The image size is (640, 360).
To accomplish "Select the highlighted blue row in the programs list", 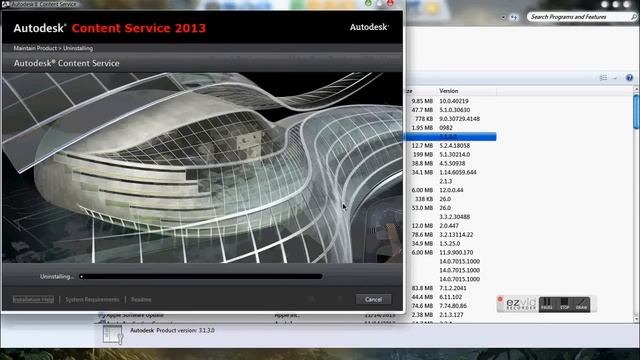I will (x=451, y=137).
